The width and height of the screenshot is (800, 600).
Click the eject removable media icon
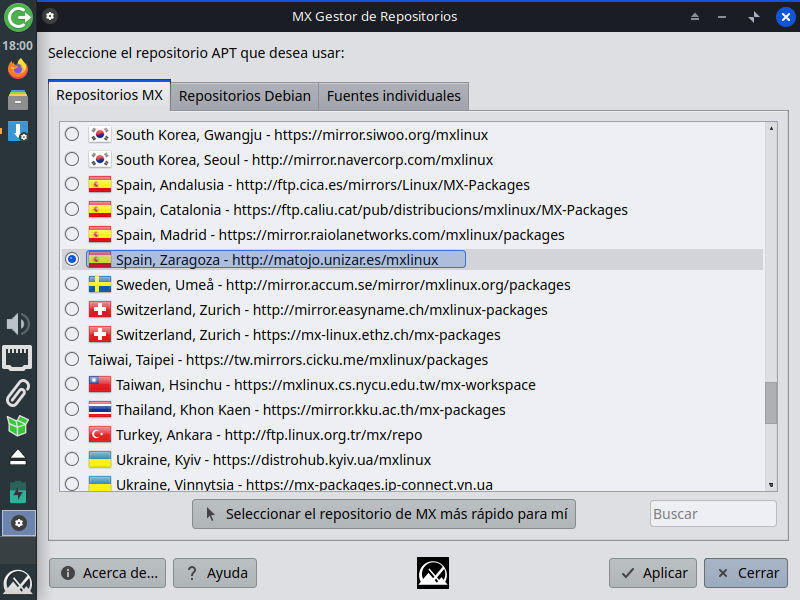tap(18, 457)
